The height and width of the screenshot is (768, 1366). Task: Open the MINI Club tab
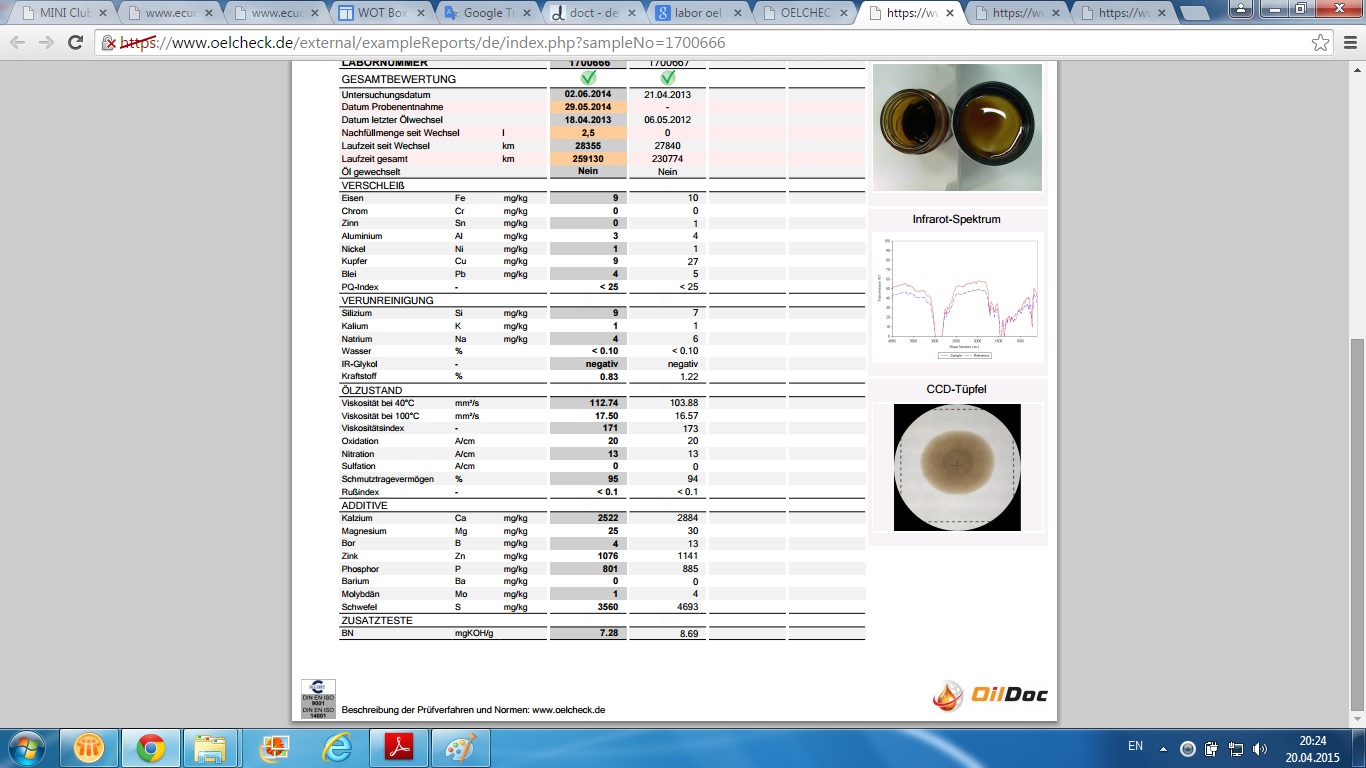click(60, 14)
